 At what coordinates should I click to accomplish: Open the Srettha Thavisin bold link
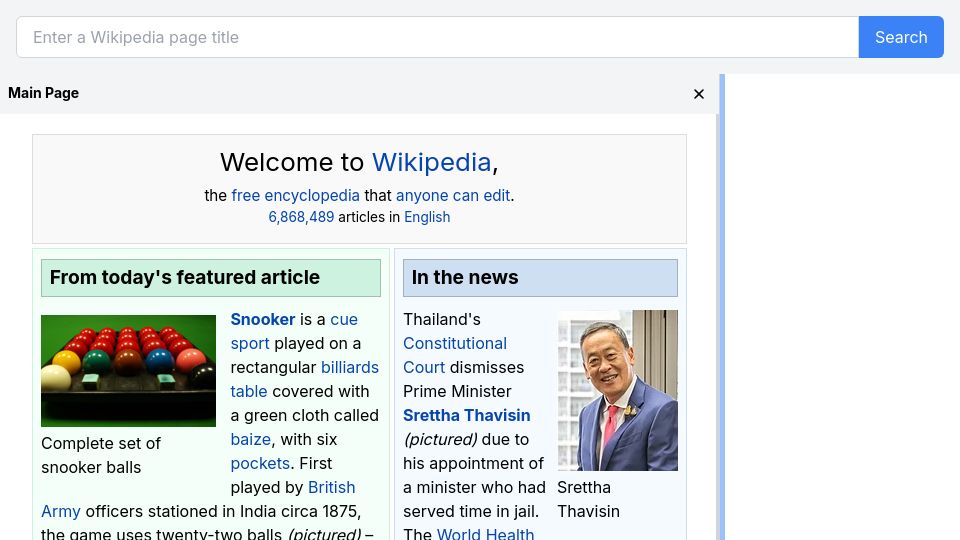coord(467,416)
